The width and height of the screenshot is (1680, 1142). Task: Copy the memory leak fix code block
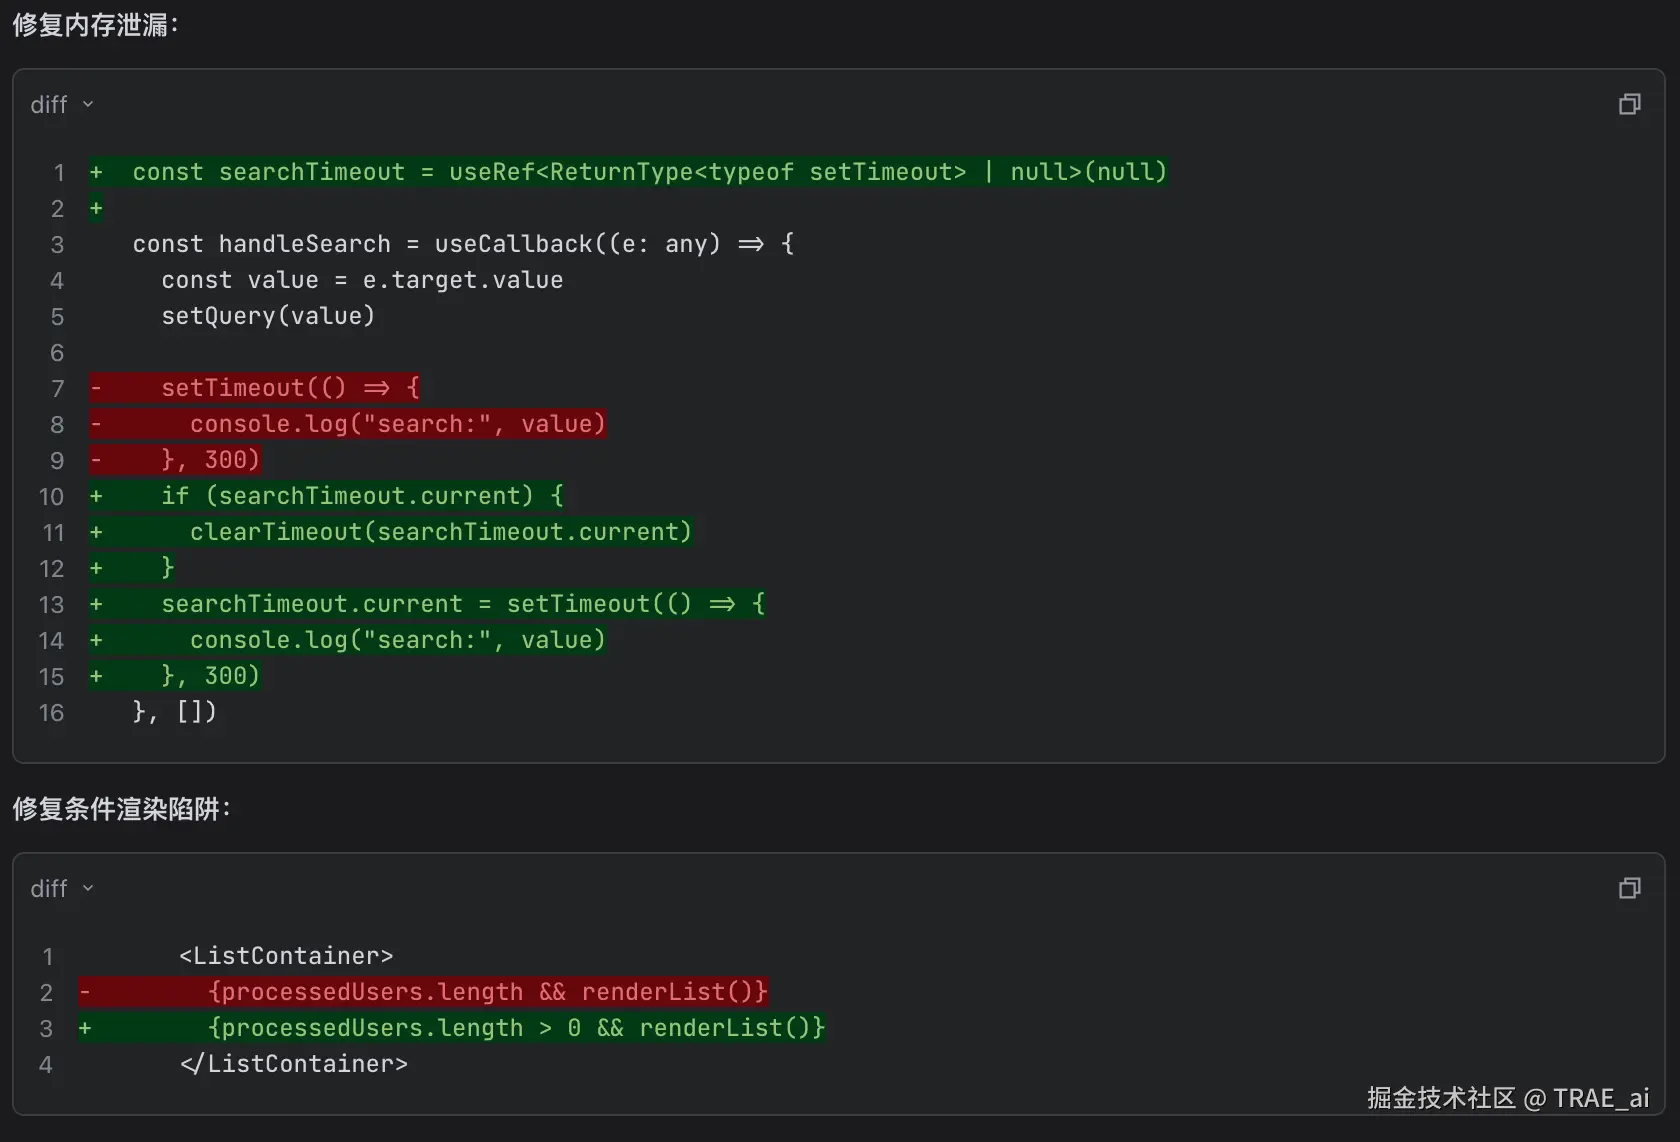click(x=1629, y=104)
